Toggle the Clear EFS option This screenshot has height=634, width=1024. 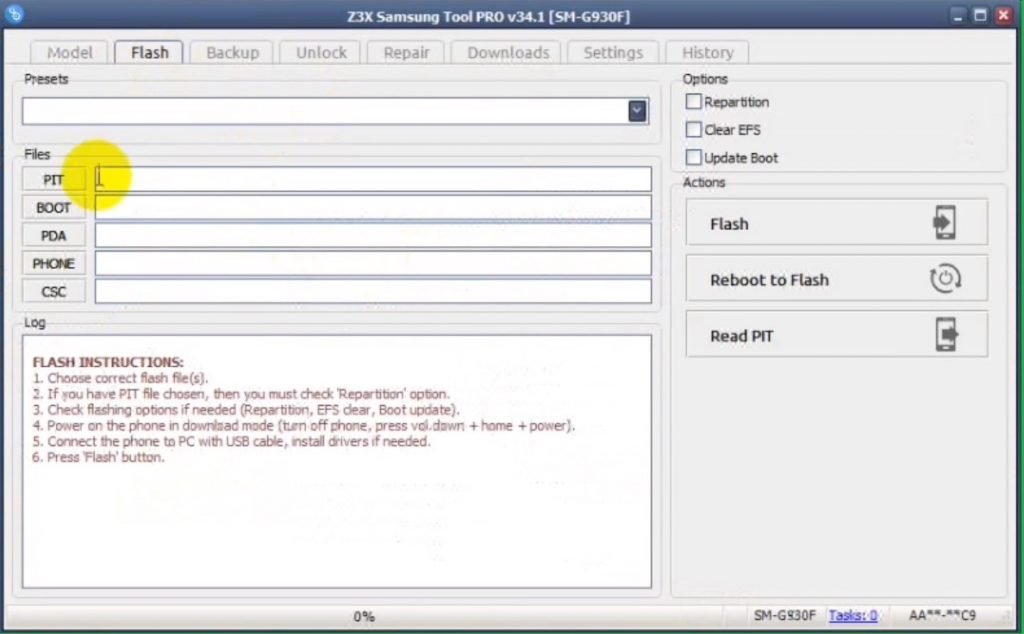[694, 130]
